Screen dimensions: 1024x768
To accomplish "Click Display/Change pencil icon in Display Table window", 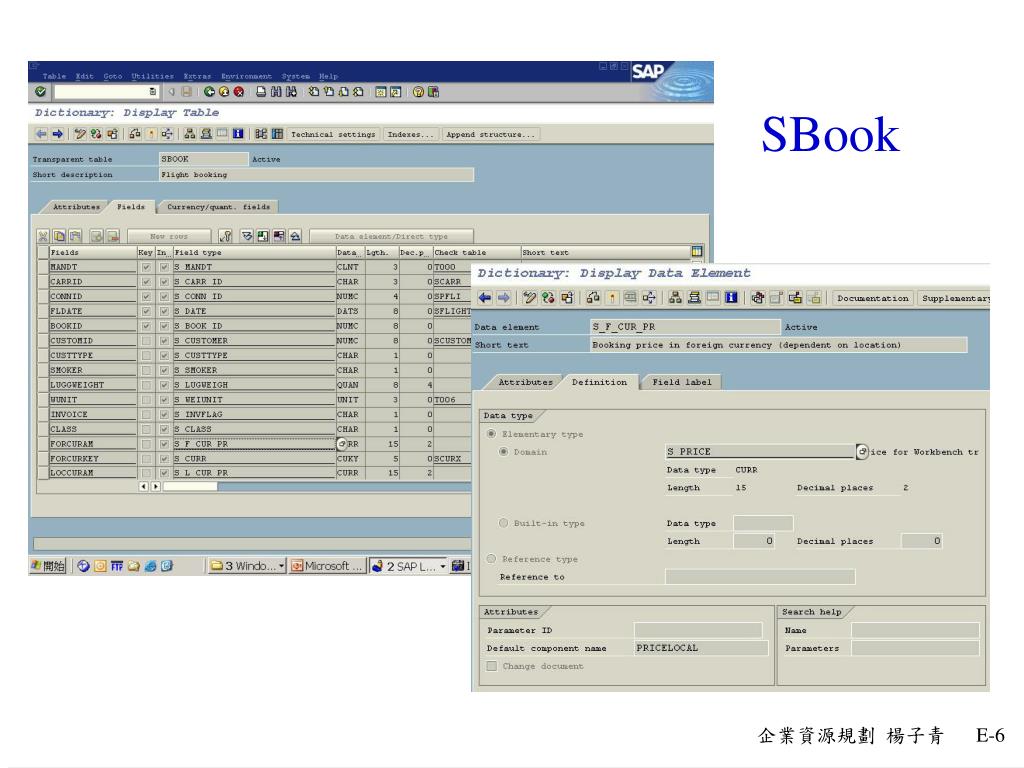I will click(x=80, y=134).
